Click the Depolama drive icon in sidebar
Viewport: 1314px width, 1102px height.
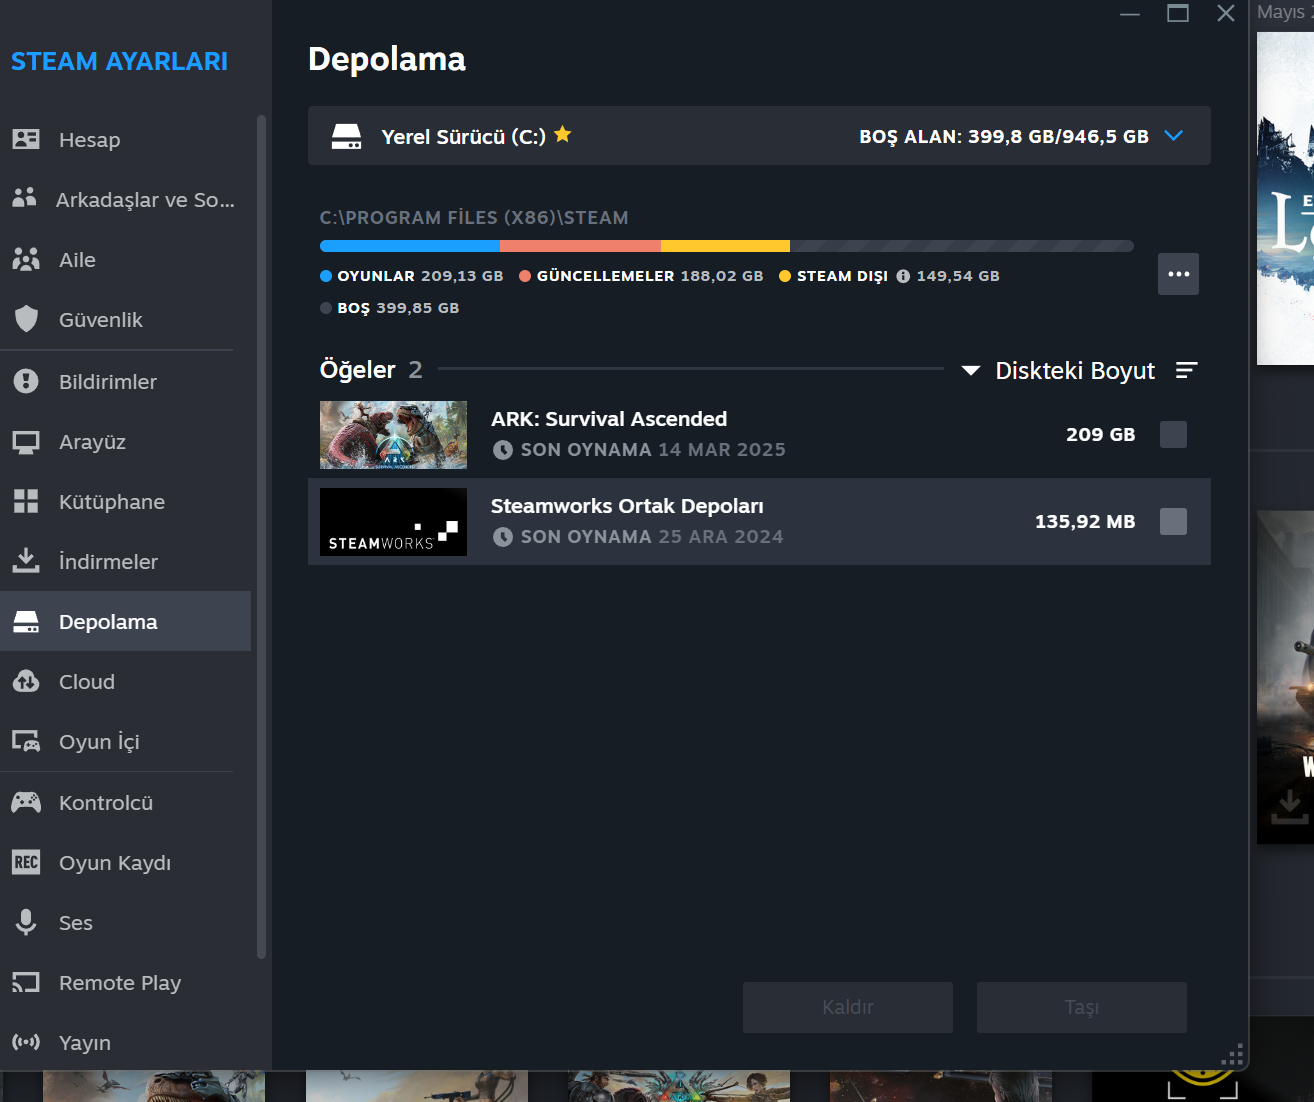click(x=26, y=622)
